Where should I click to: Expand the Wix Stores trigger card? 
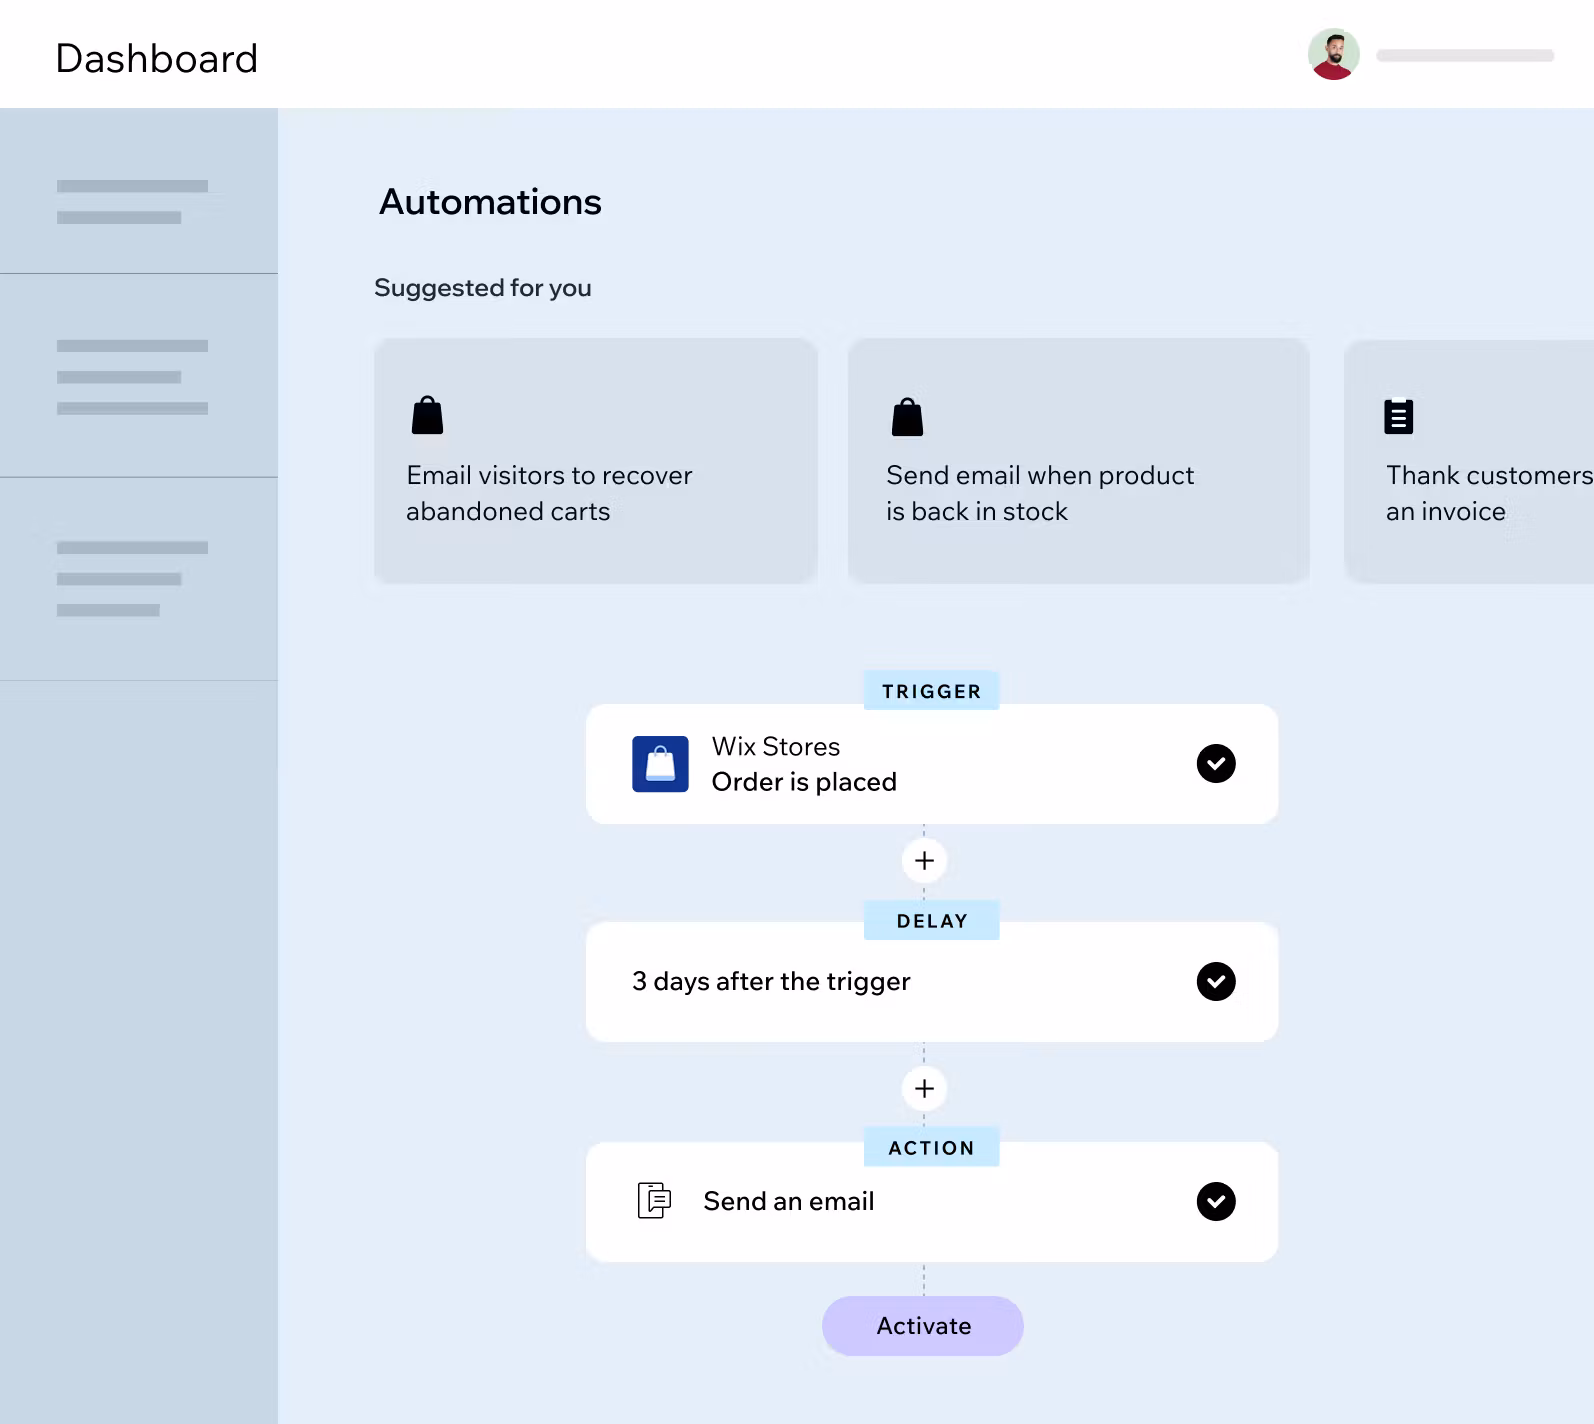[930, 765]
